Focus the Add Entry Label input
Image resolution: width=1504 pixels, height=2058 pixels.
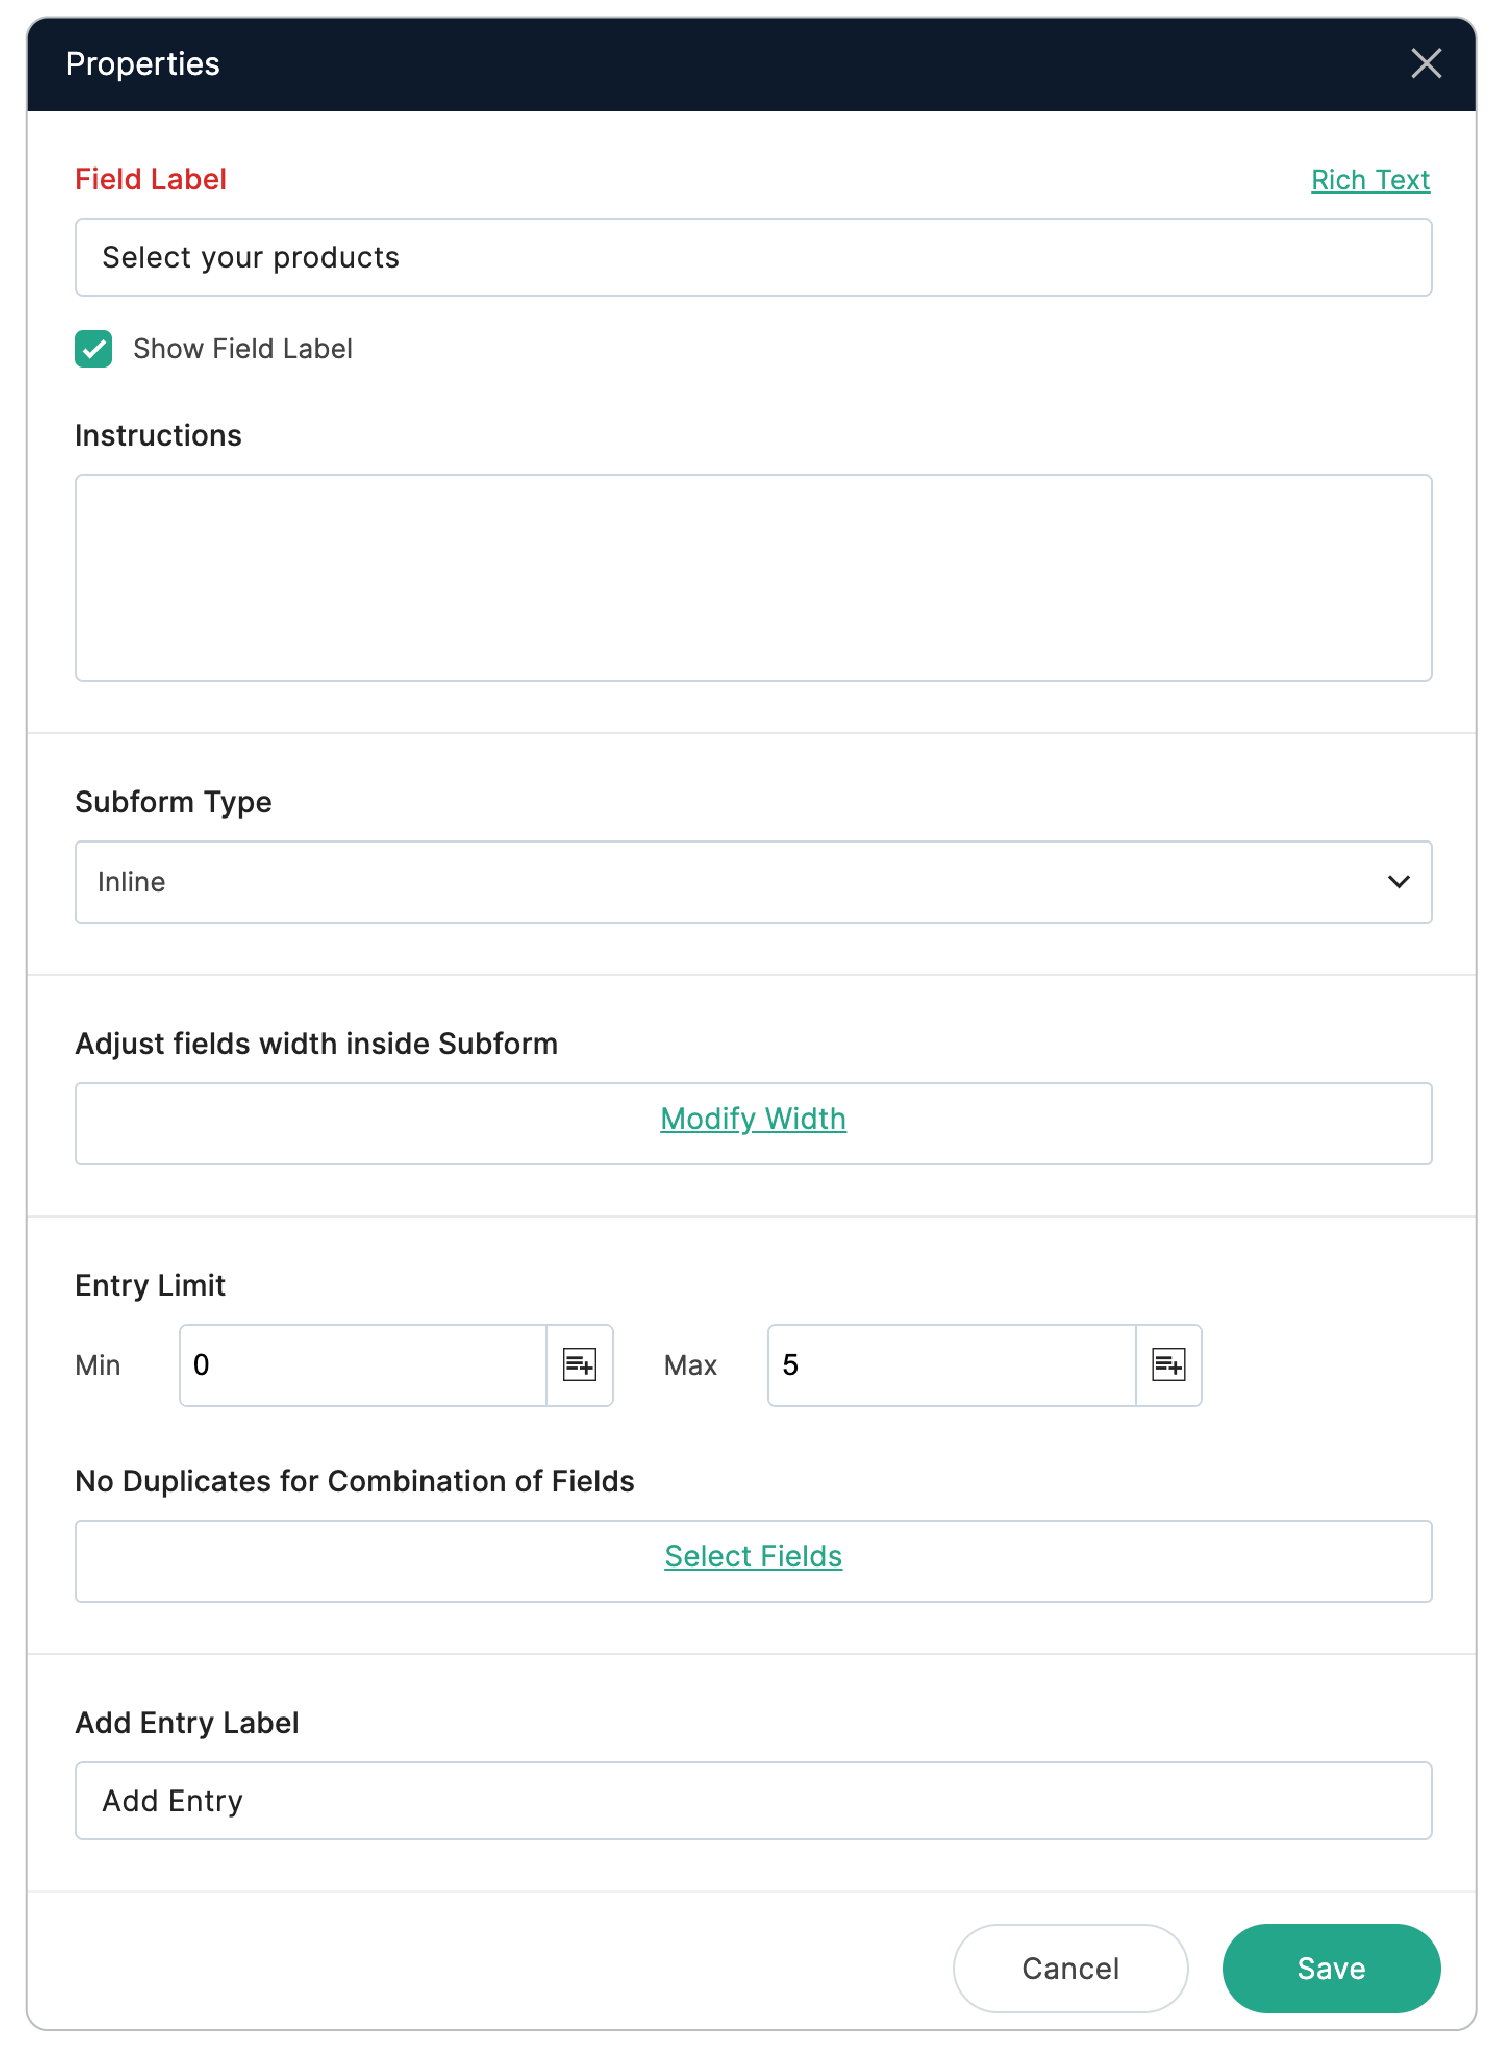[x=752, y=1801]
